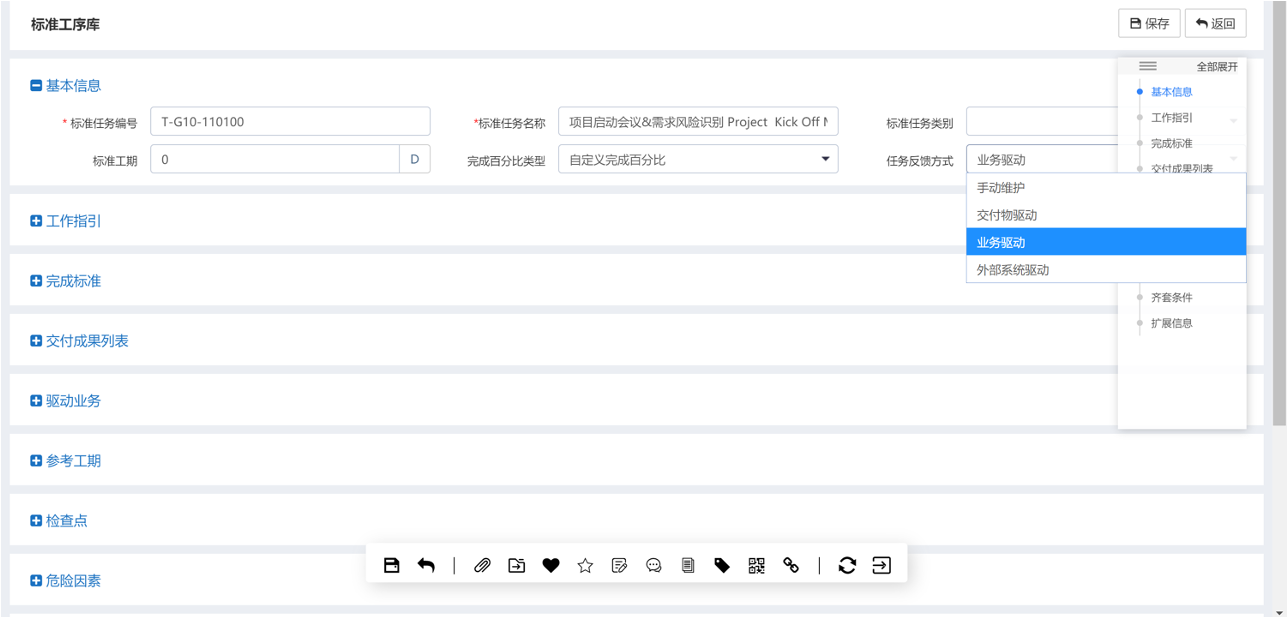Jump to 扩展信息 in side navigation
Viewport: 1288px width, 618px height.
point(1171,323)
